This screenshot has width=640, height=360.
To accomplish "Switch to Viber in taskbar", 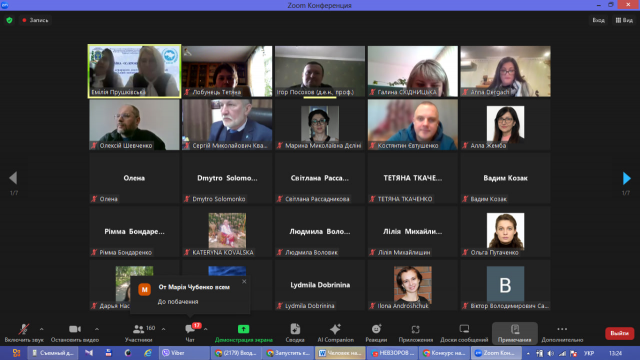I will click(x=184, y=353).
